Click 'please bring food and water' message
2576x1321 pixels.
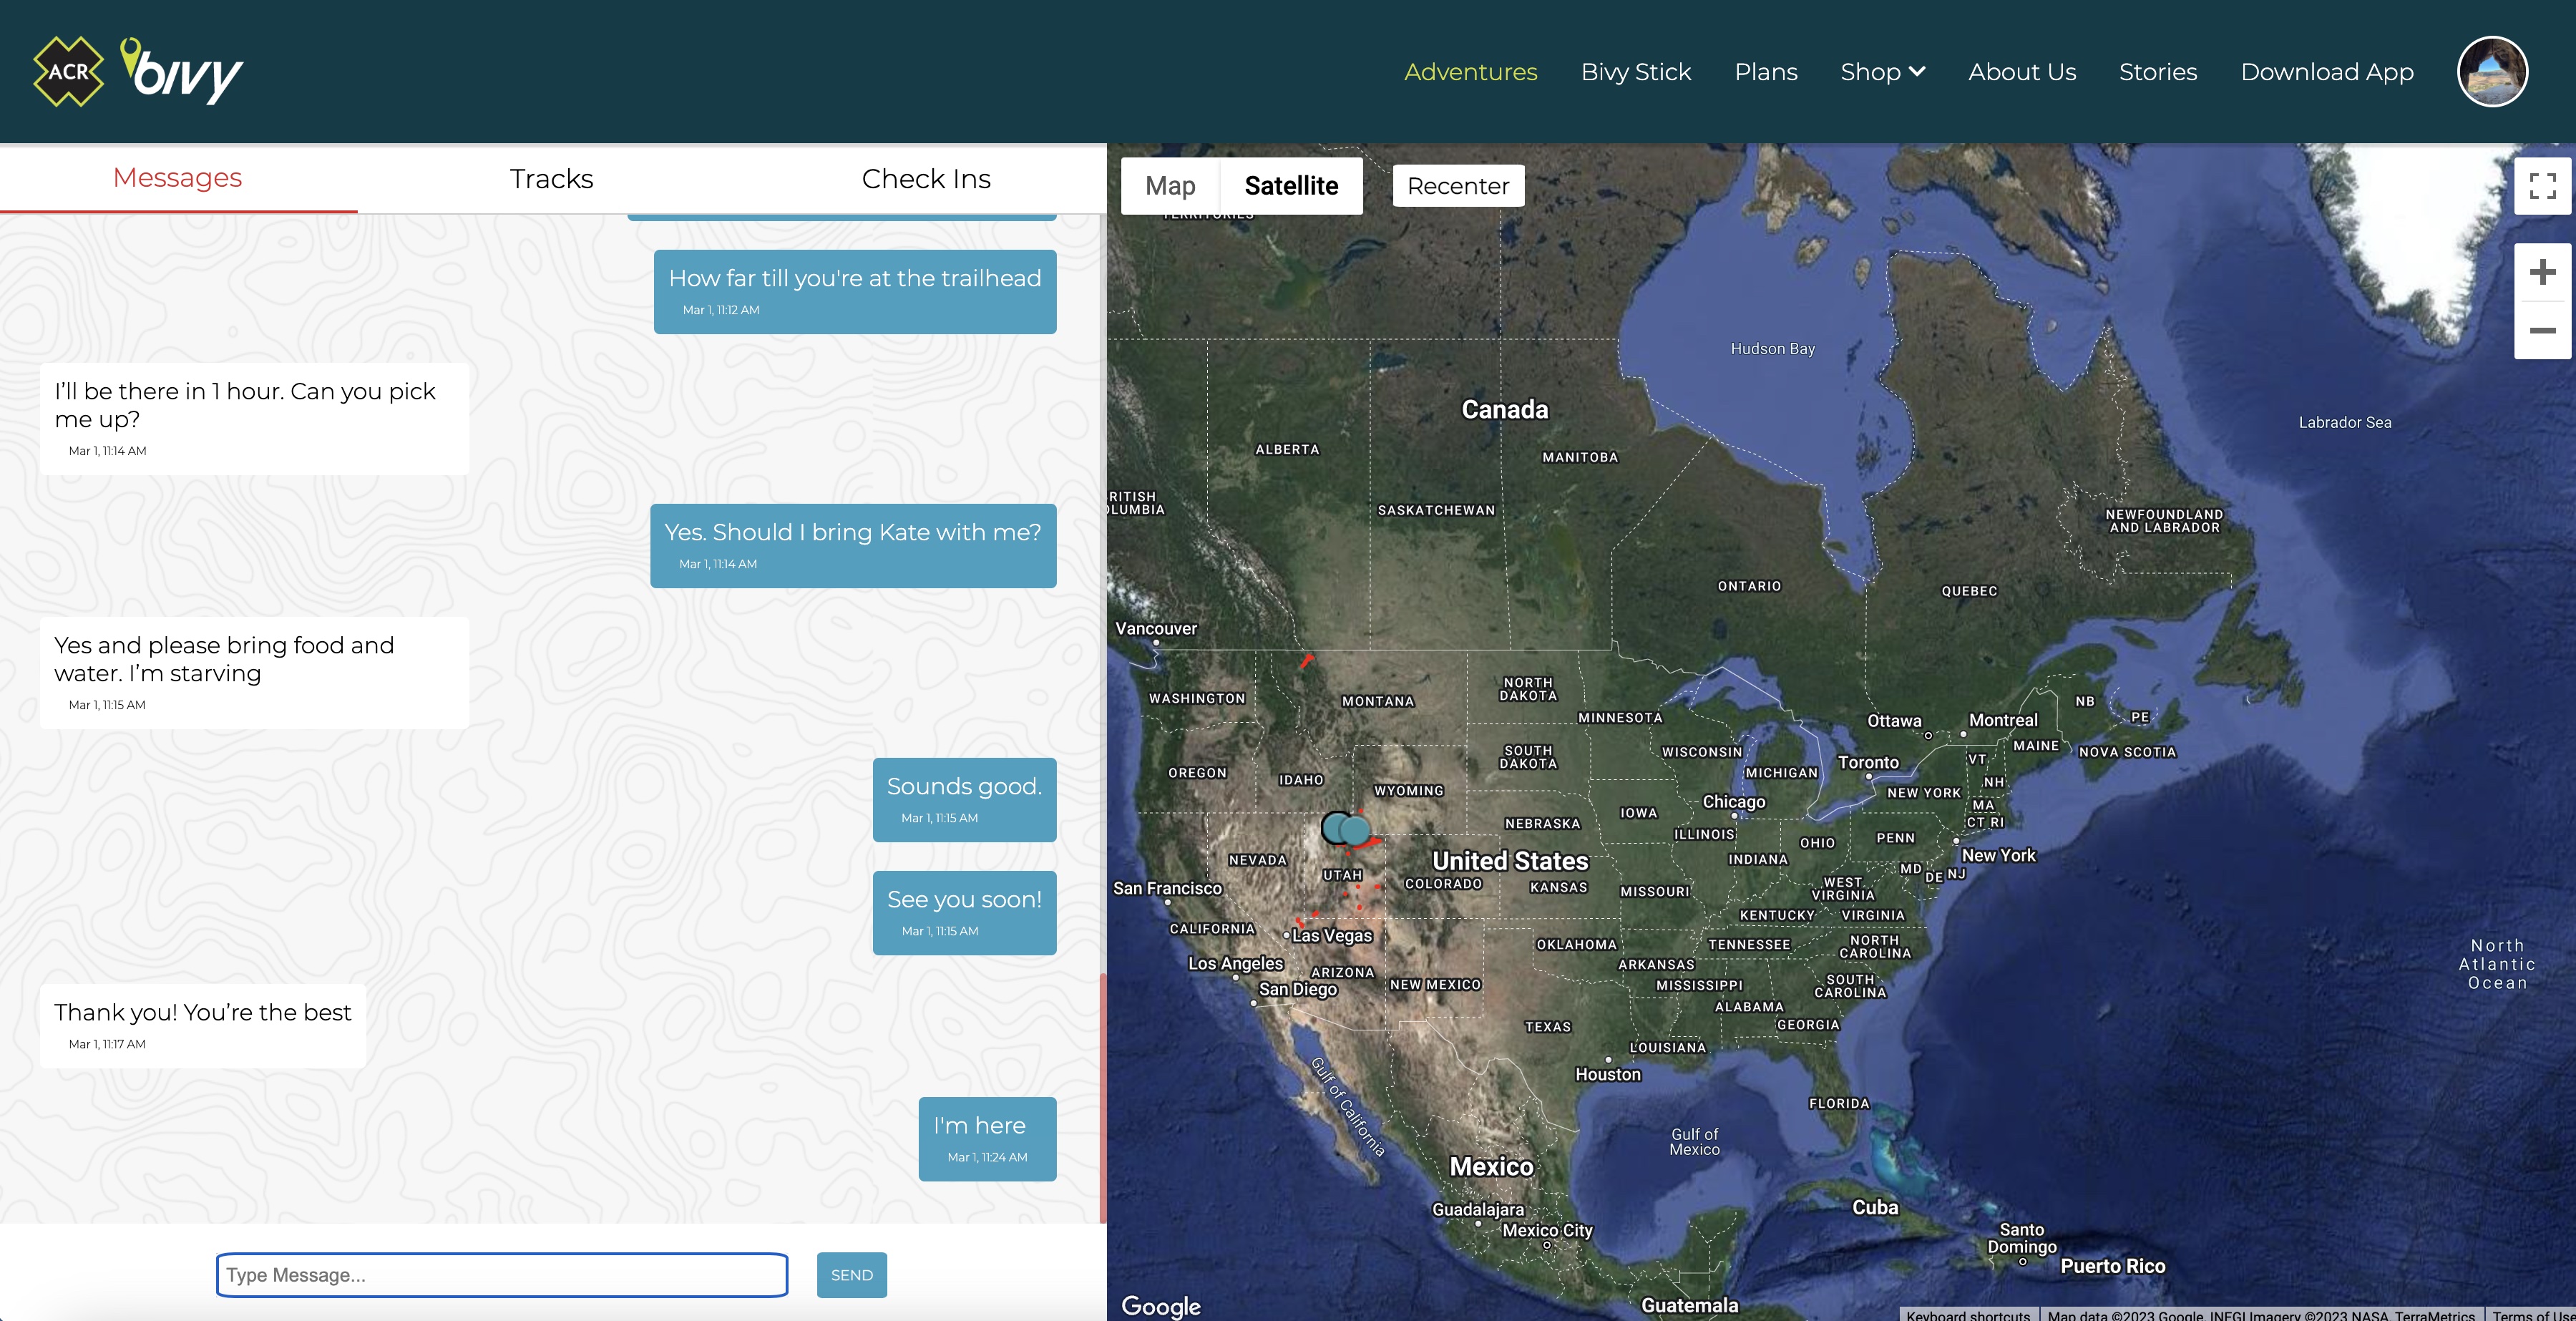254,673
